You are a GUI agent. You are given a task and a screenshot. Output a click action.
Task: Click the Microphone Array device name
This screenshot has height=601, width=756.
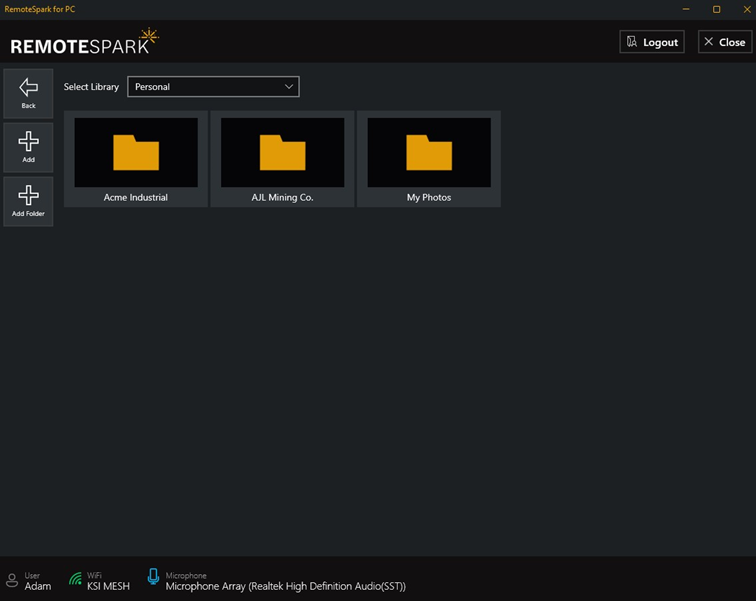[x=285, y=586]
